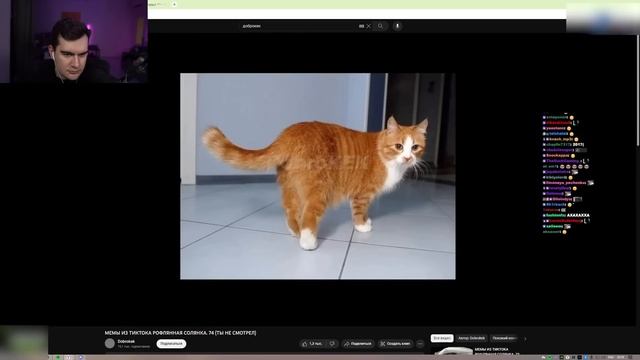Click the orange cat video player
This screenshot has width=640, height=360.
point(318,176)
